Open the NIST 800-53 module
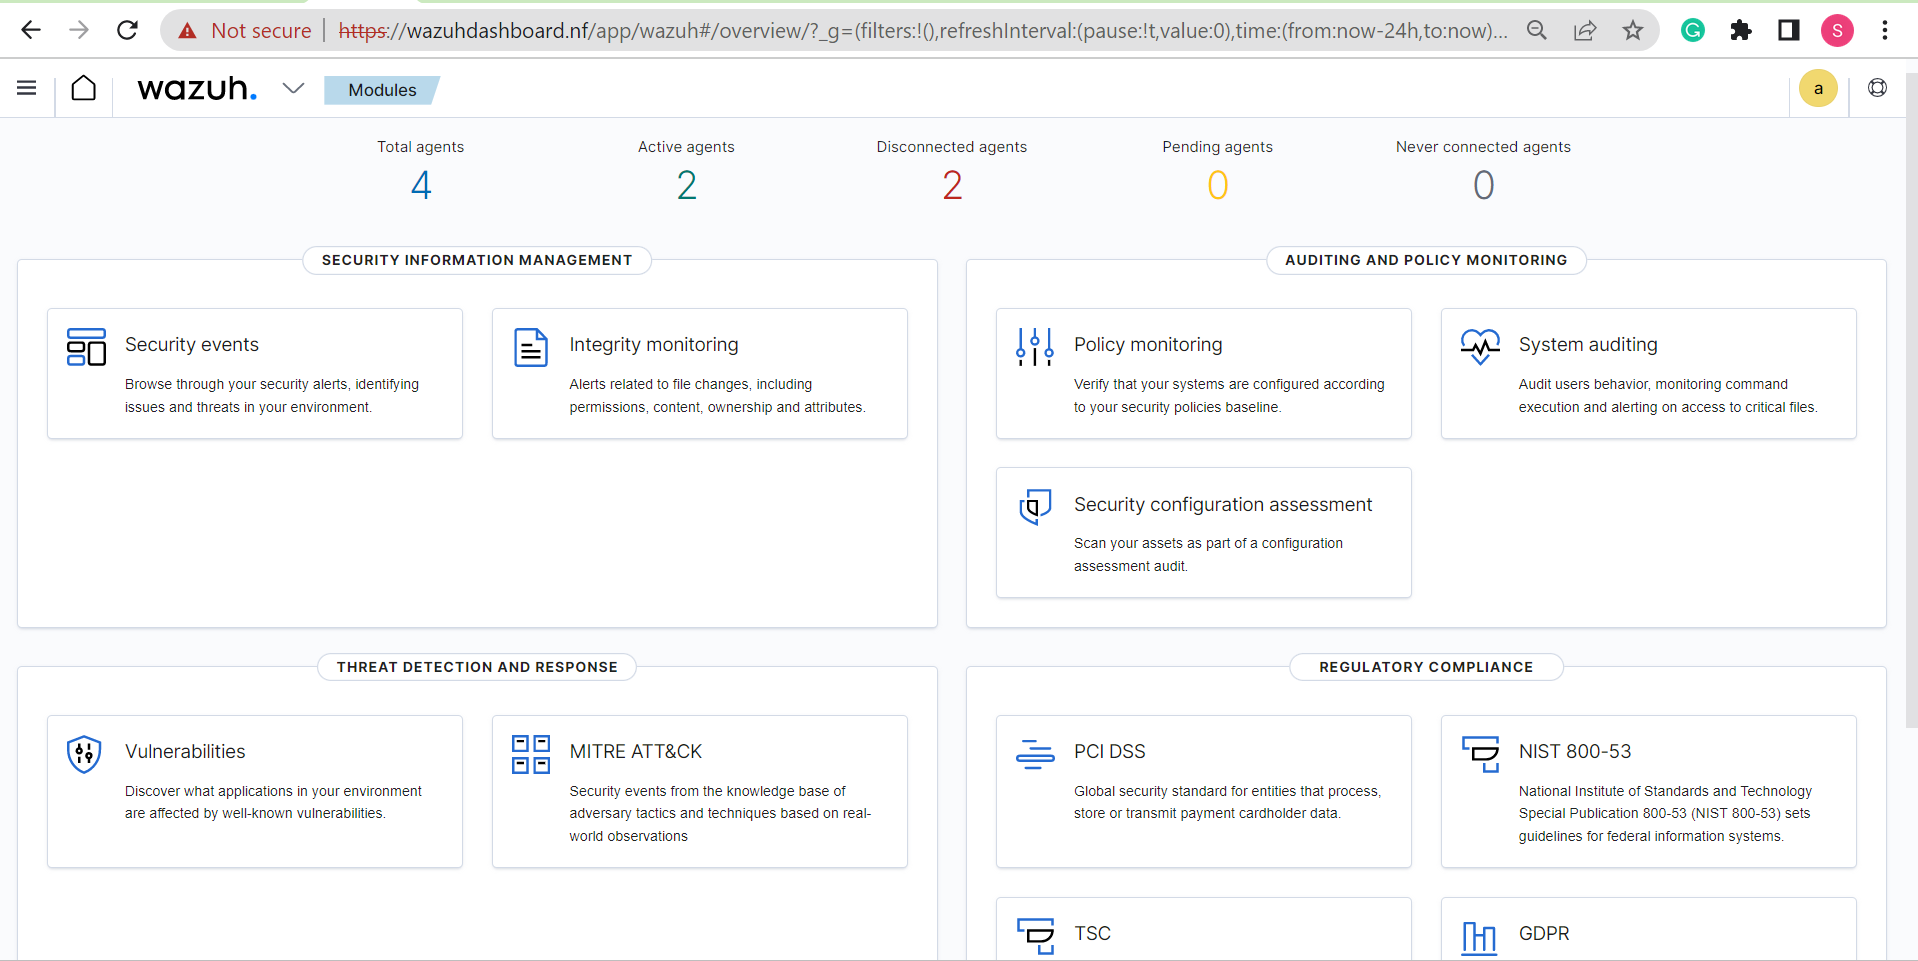Image resolution: width=1918 pixels, height=961 pixels. [1649, 791]
